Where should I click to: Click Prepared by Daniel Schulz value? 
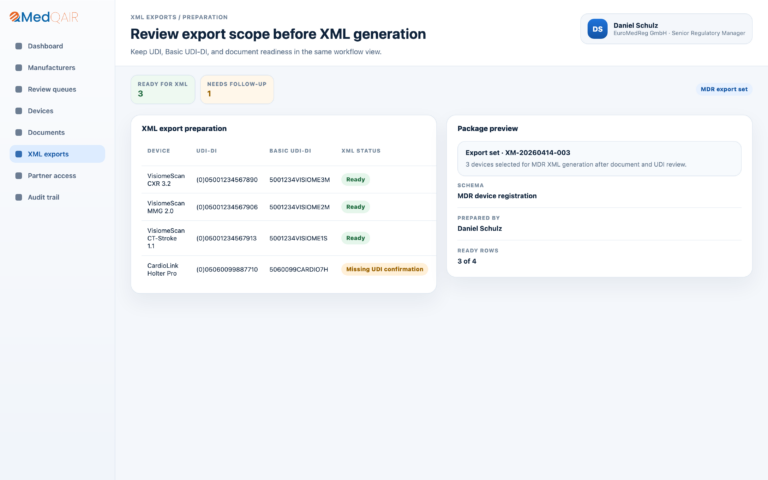480,229
